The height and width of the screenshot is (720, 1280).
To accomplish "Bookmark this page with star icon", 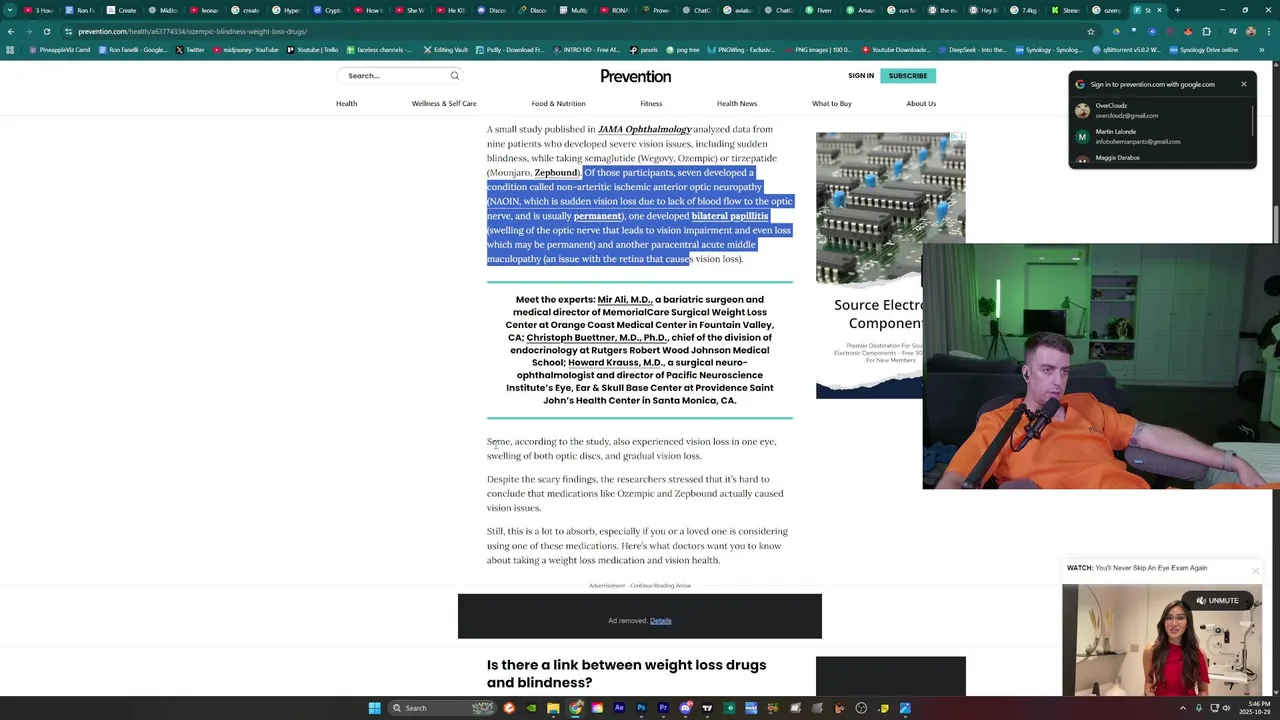I will pyautogui.click(x=1090, y=31).
